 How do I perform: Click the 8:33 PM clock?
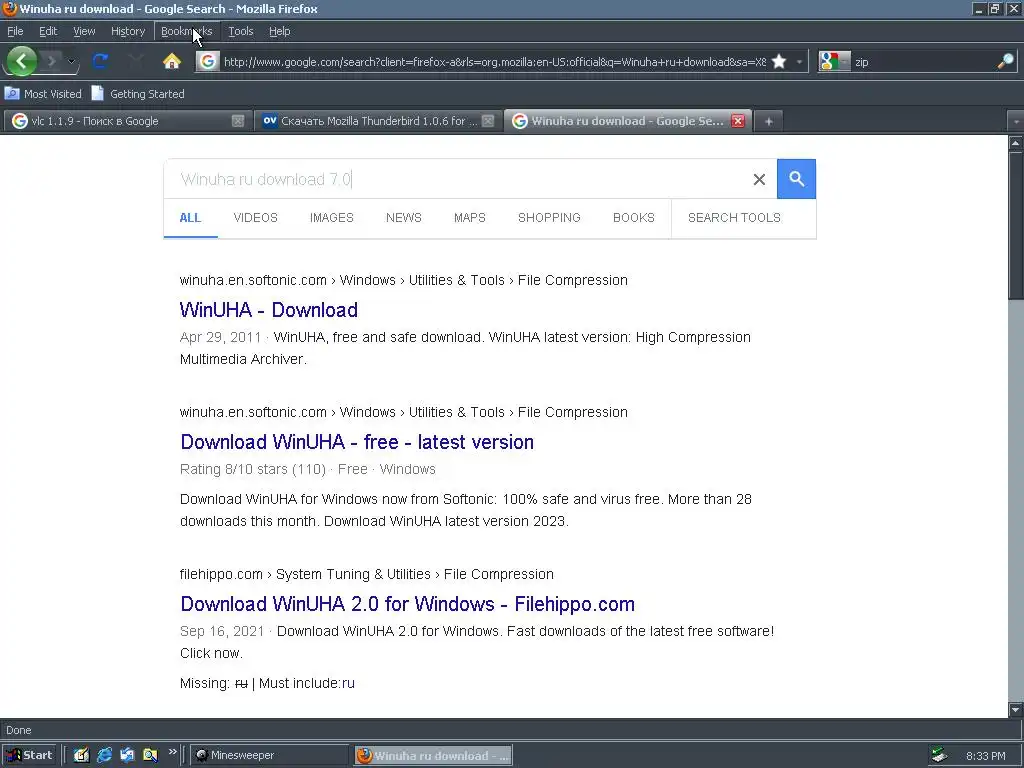point(985,756)
